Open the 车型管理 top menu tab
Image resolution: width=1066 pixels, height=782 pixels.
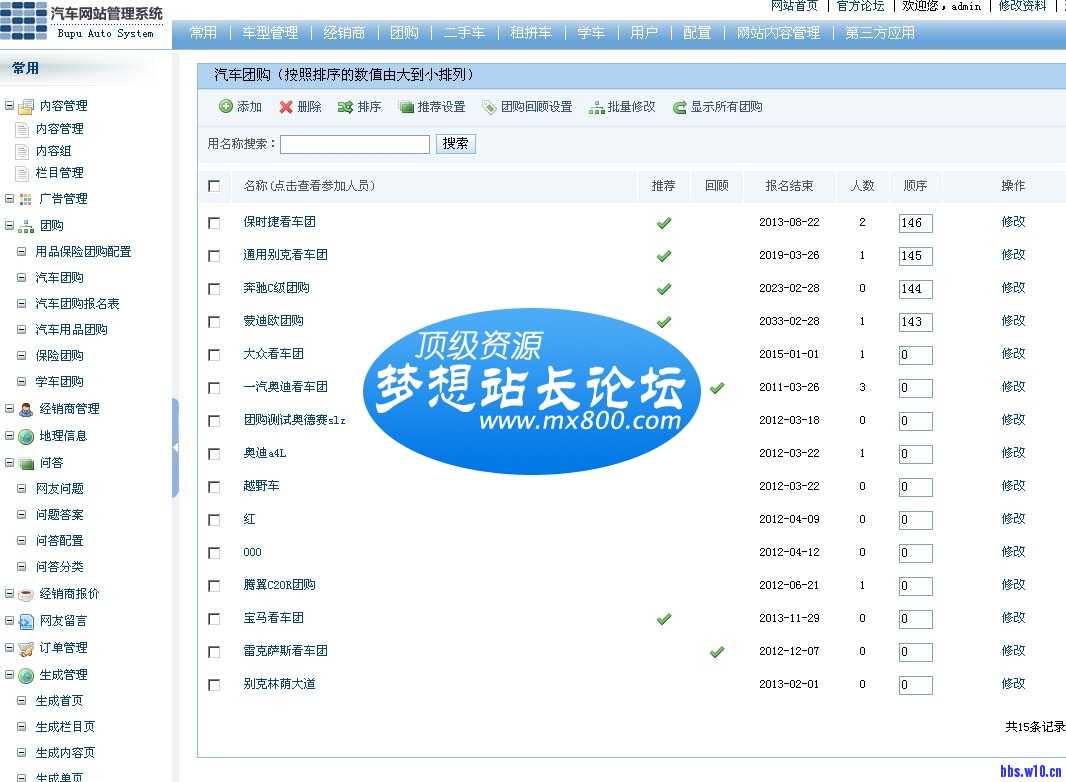270,33
